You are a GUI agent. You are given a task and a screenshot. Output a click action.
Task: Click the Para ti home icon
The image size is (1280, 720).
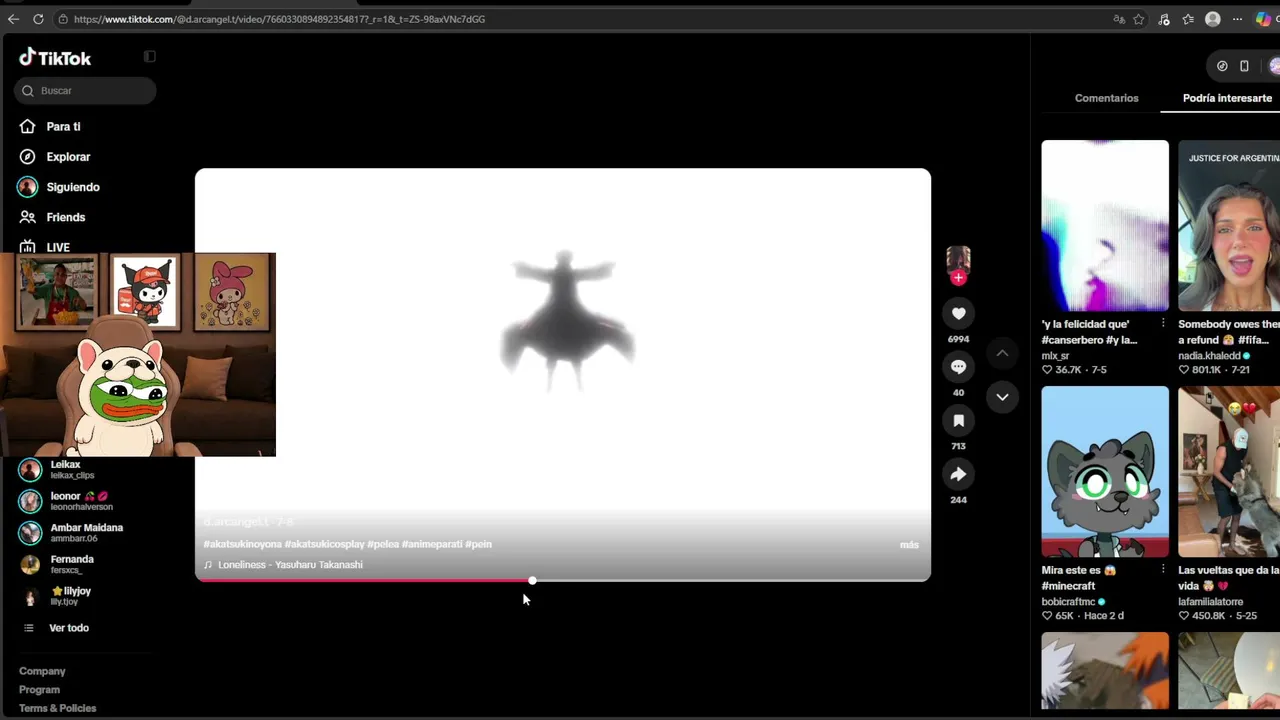(28, 127)
